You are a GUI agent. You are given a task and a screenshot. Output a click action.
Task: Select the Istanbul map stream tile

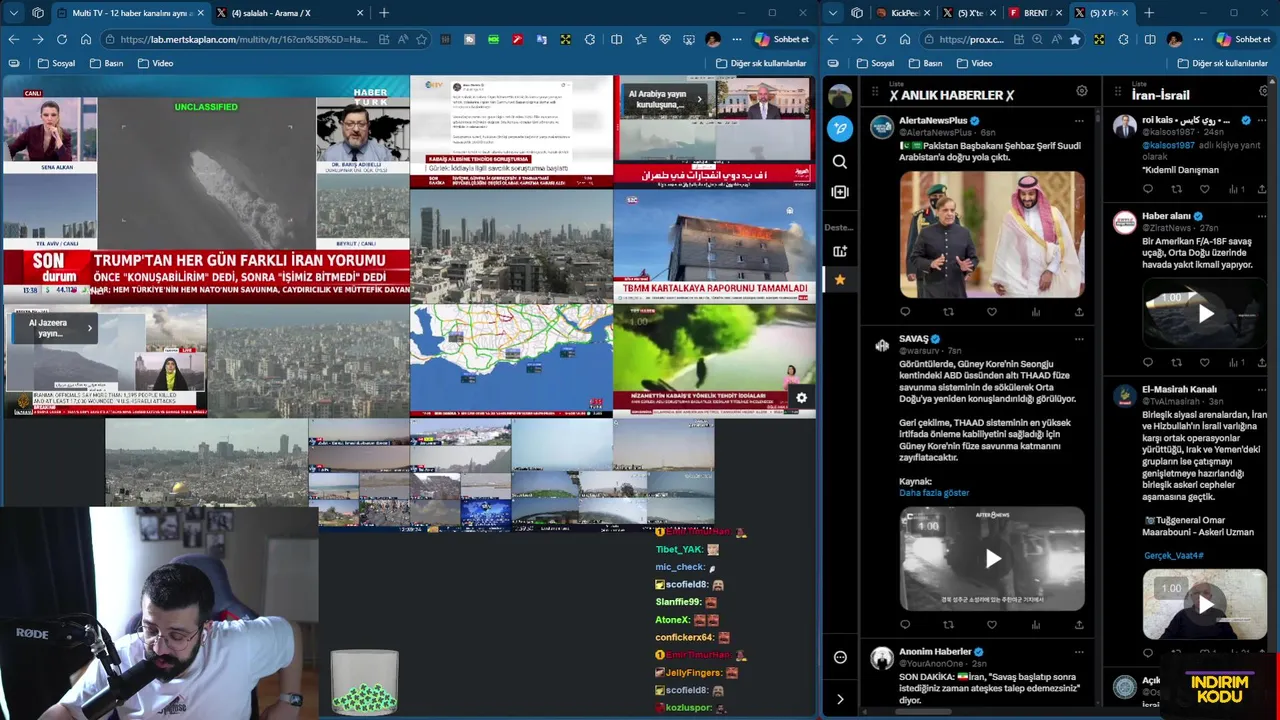(x=511, y=360)
